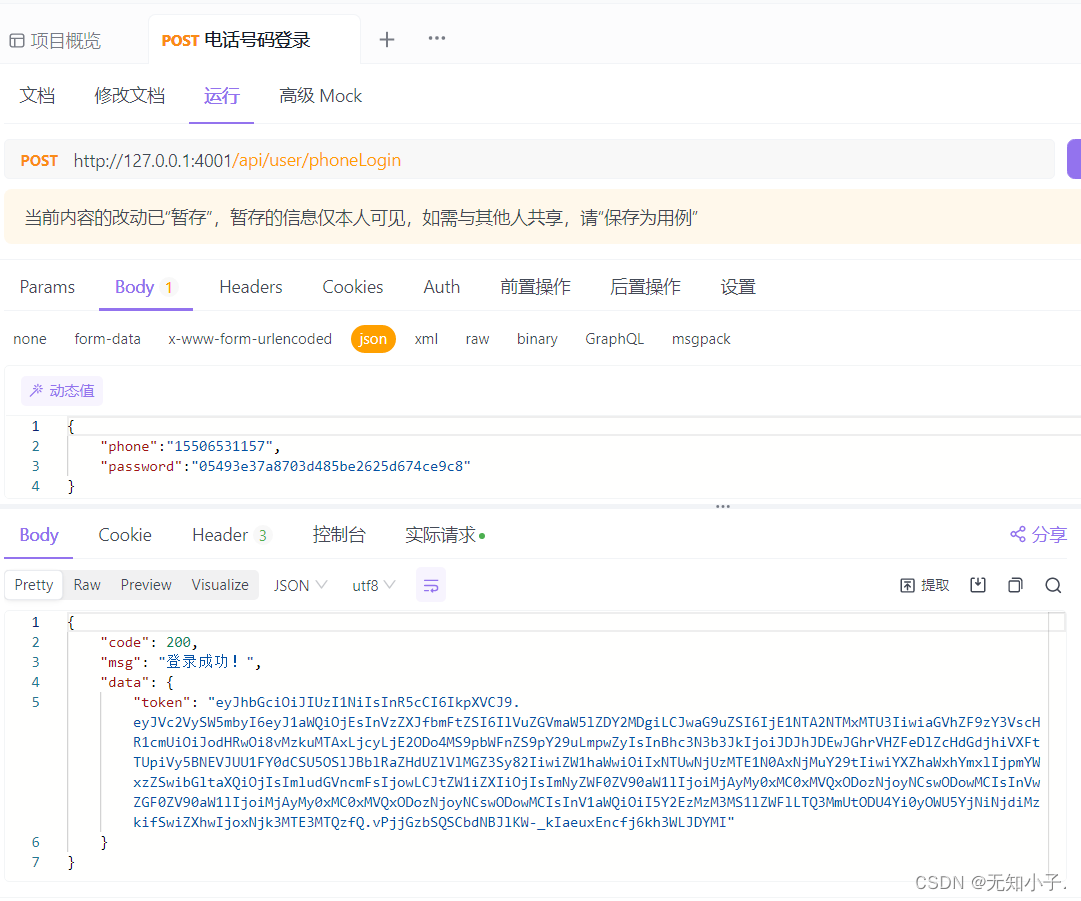The image size is (1081, 901).
Task: Switch response view to Raw
Action: (86, 585)
